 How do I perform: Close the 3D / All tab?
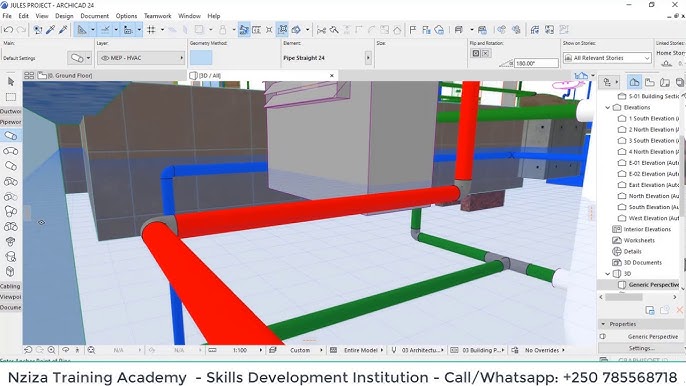point(332,75)
